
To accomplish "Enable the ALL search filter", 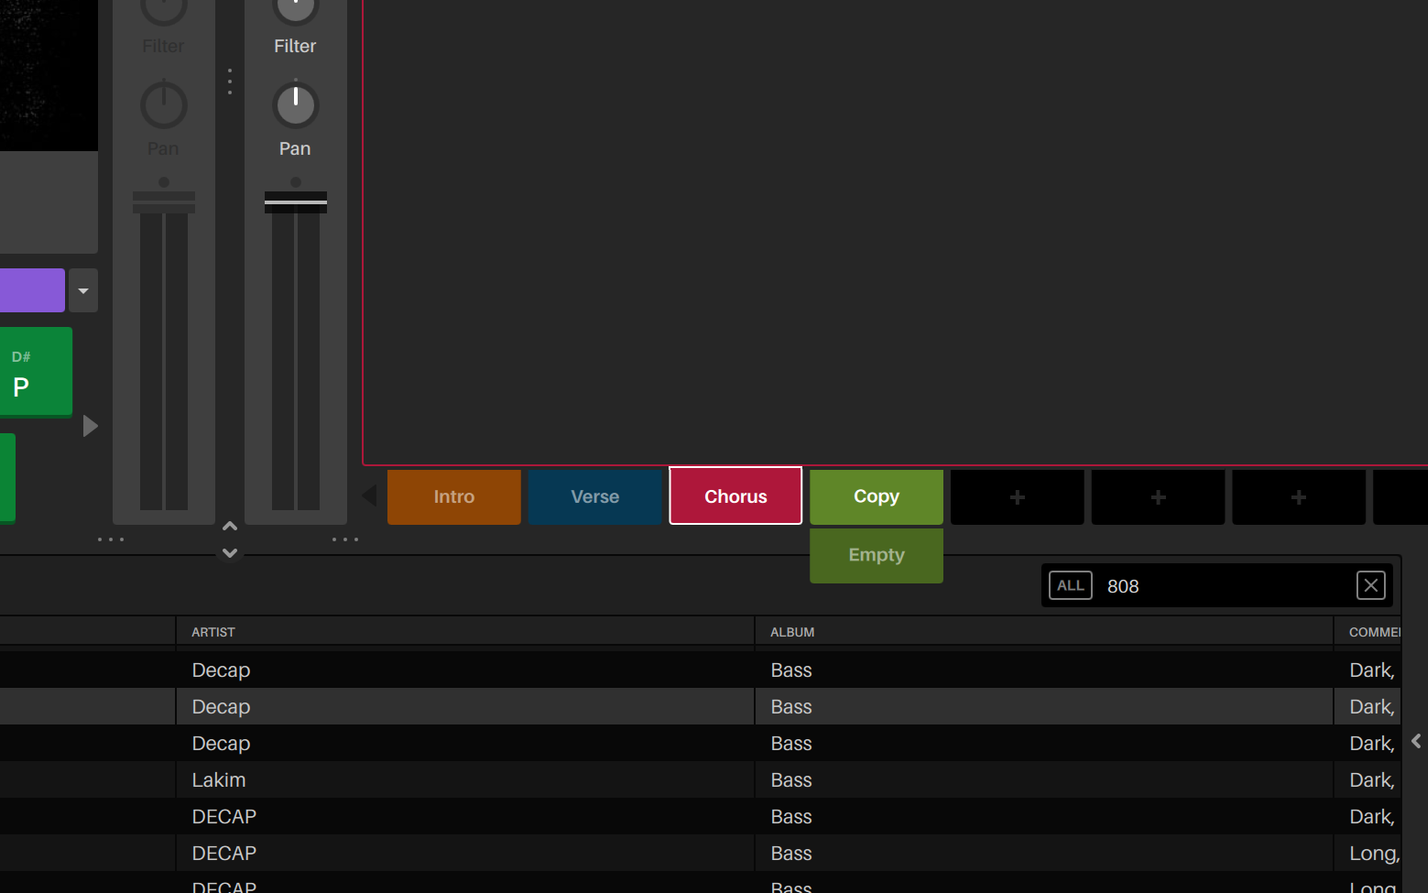I will click(1069, 585).
